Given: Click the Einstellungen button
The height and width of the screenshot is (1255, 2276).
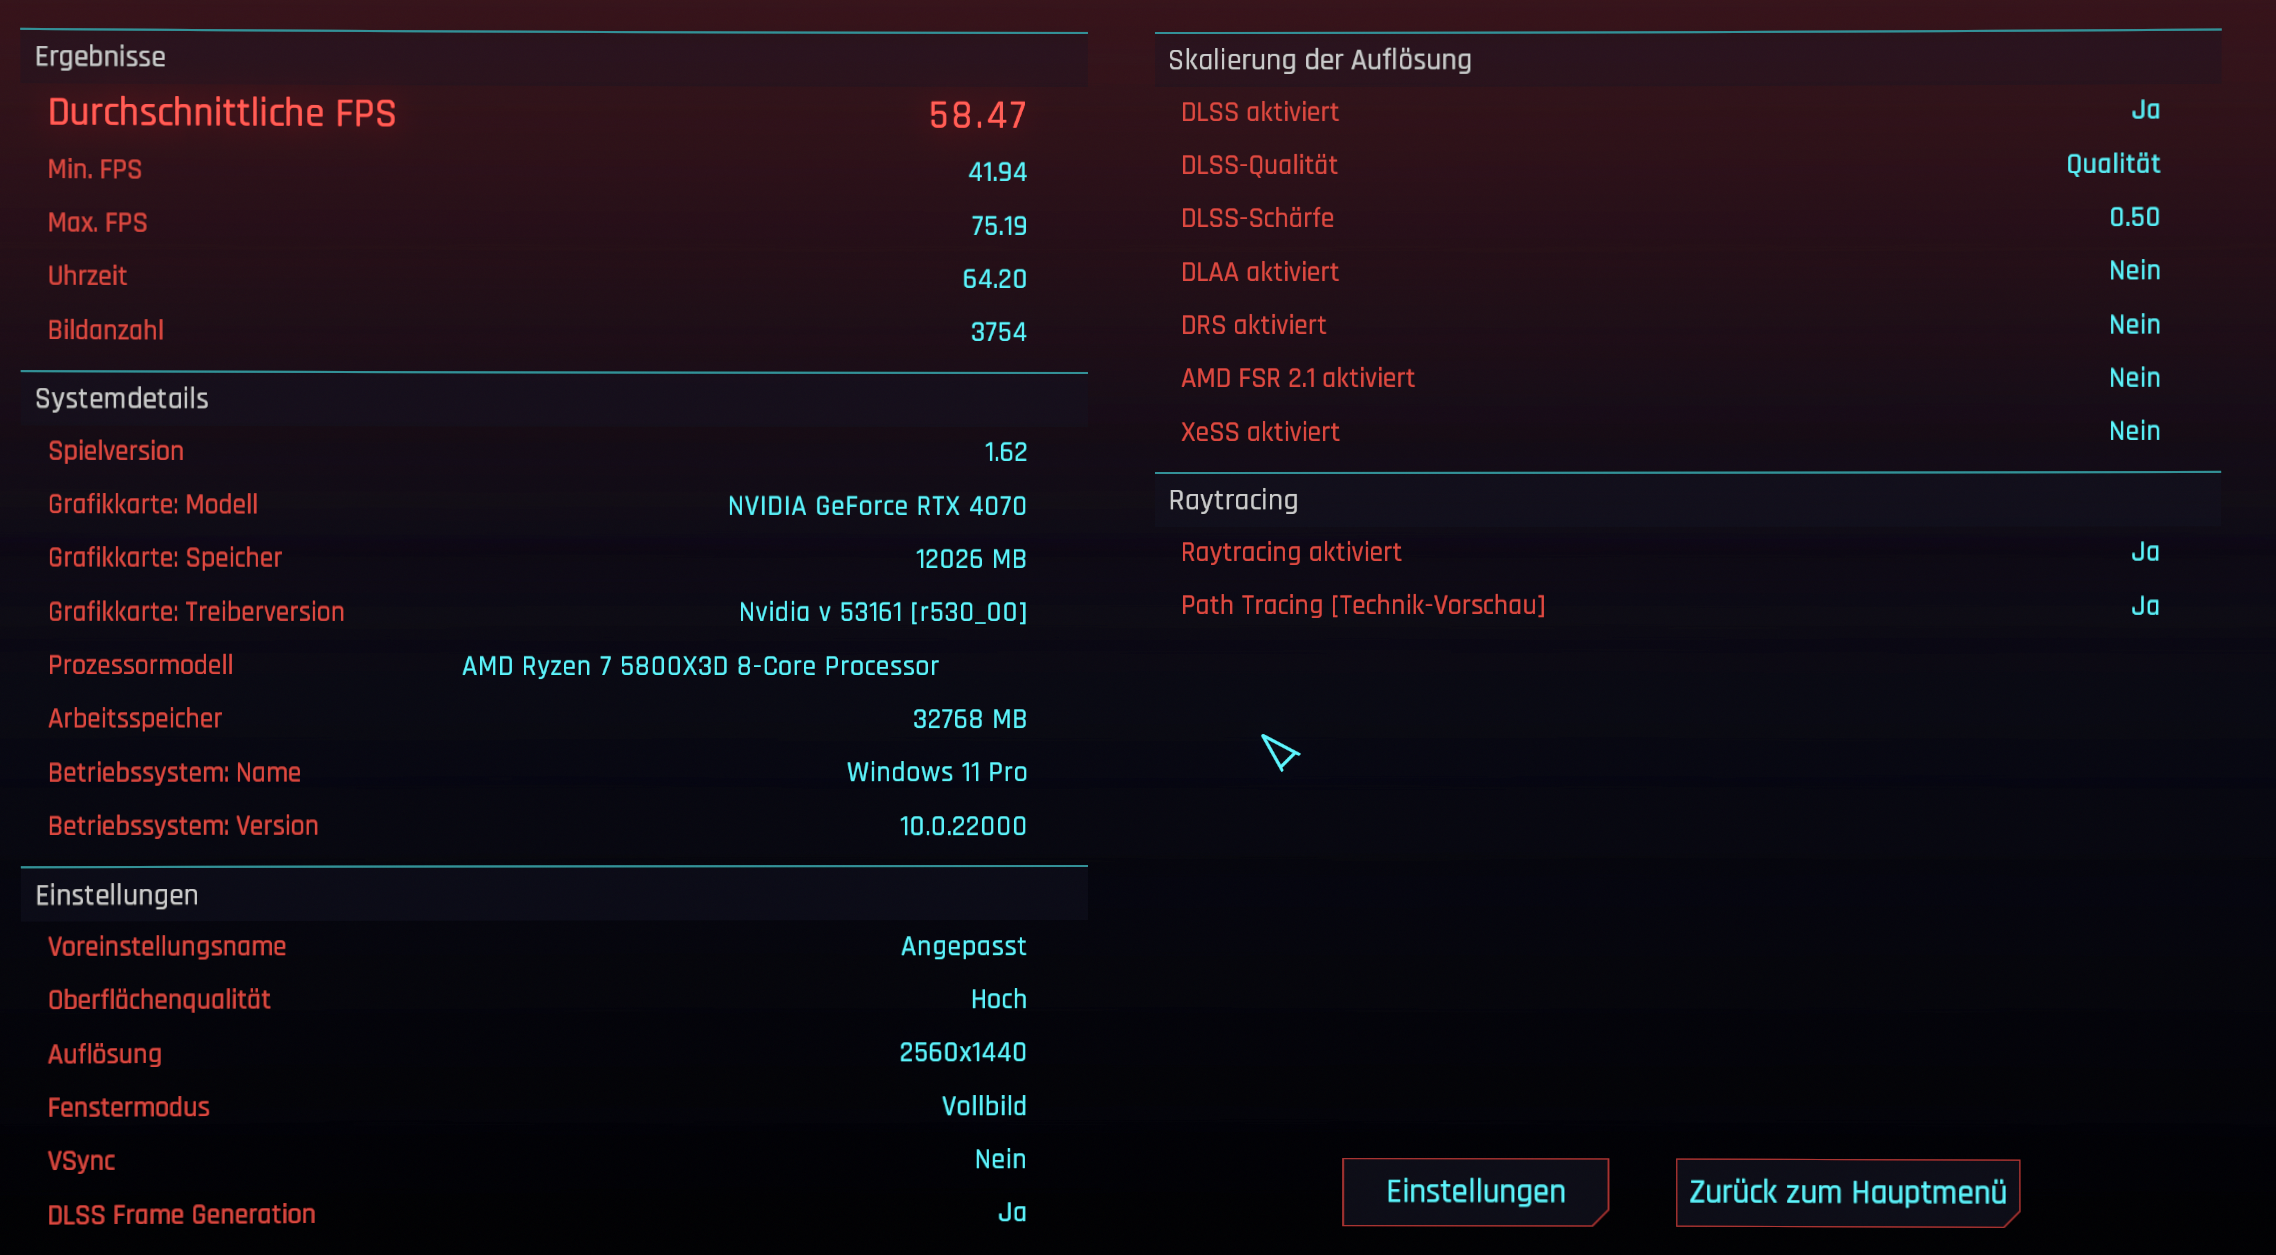Looking at the screenshot, I should (x=1475, y=1191).
